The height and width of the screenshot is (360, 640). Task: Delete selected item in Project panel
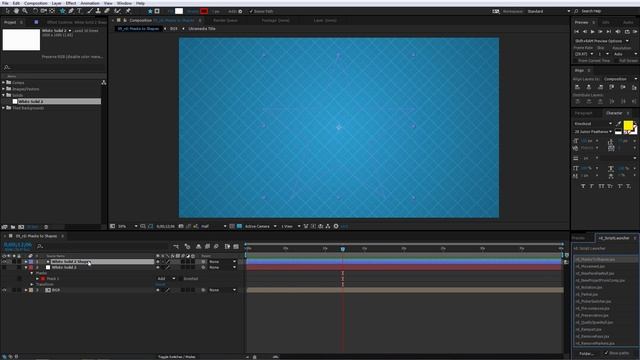click(x=46, y=227)
